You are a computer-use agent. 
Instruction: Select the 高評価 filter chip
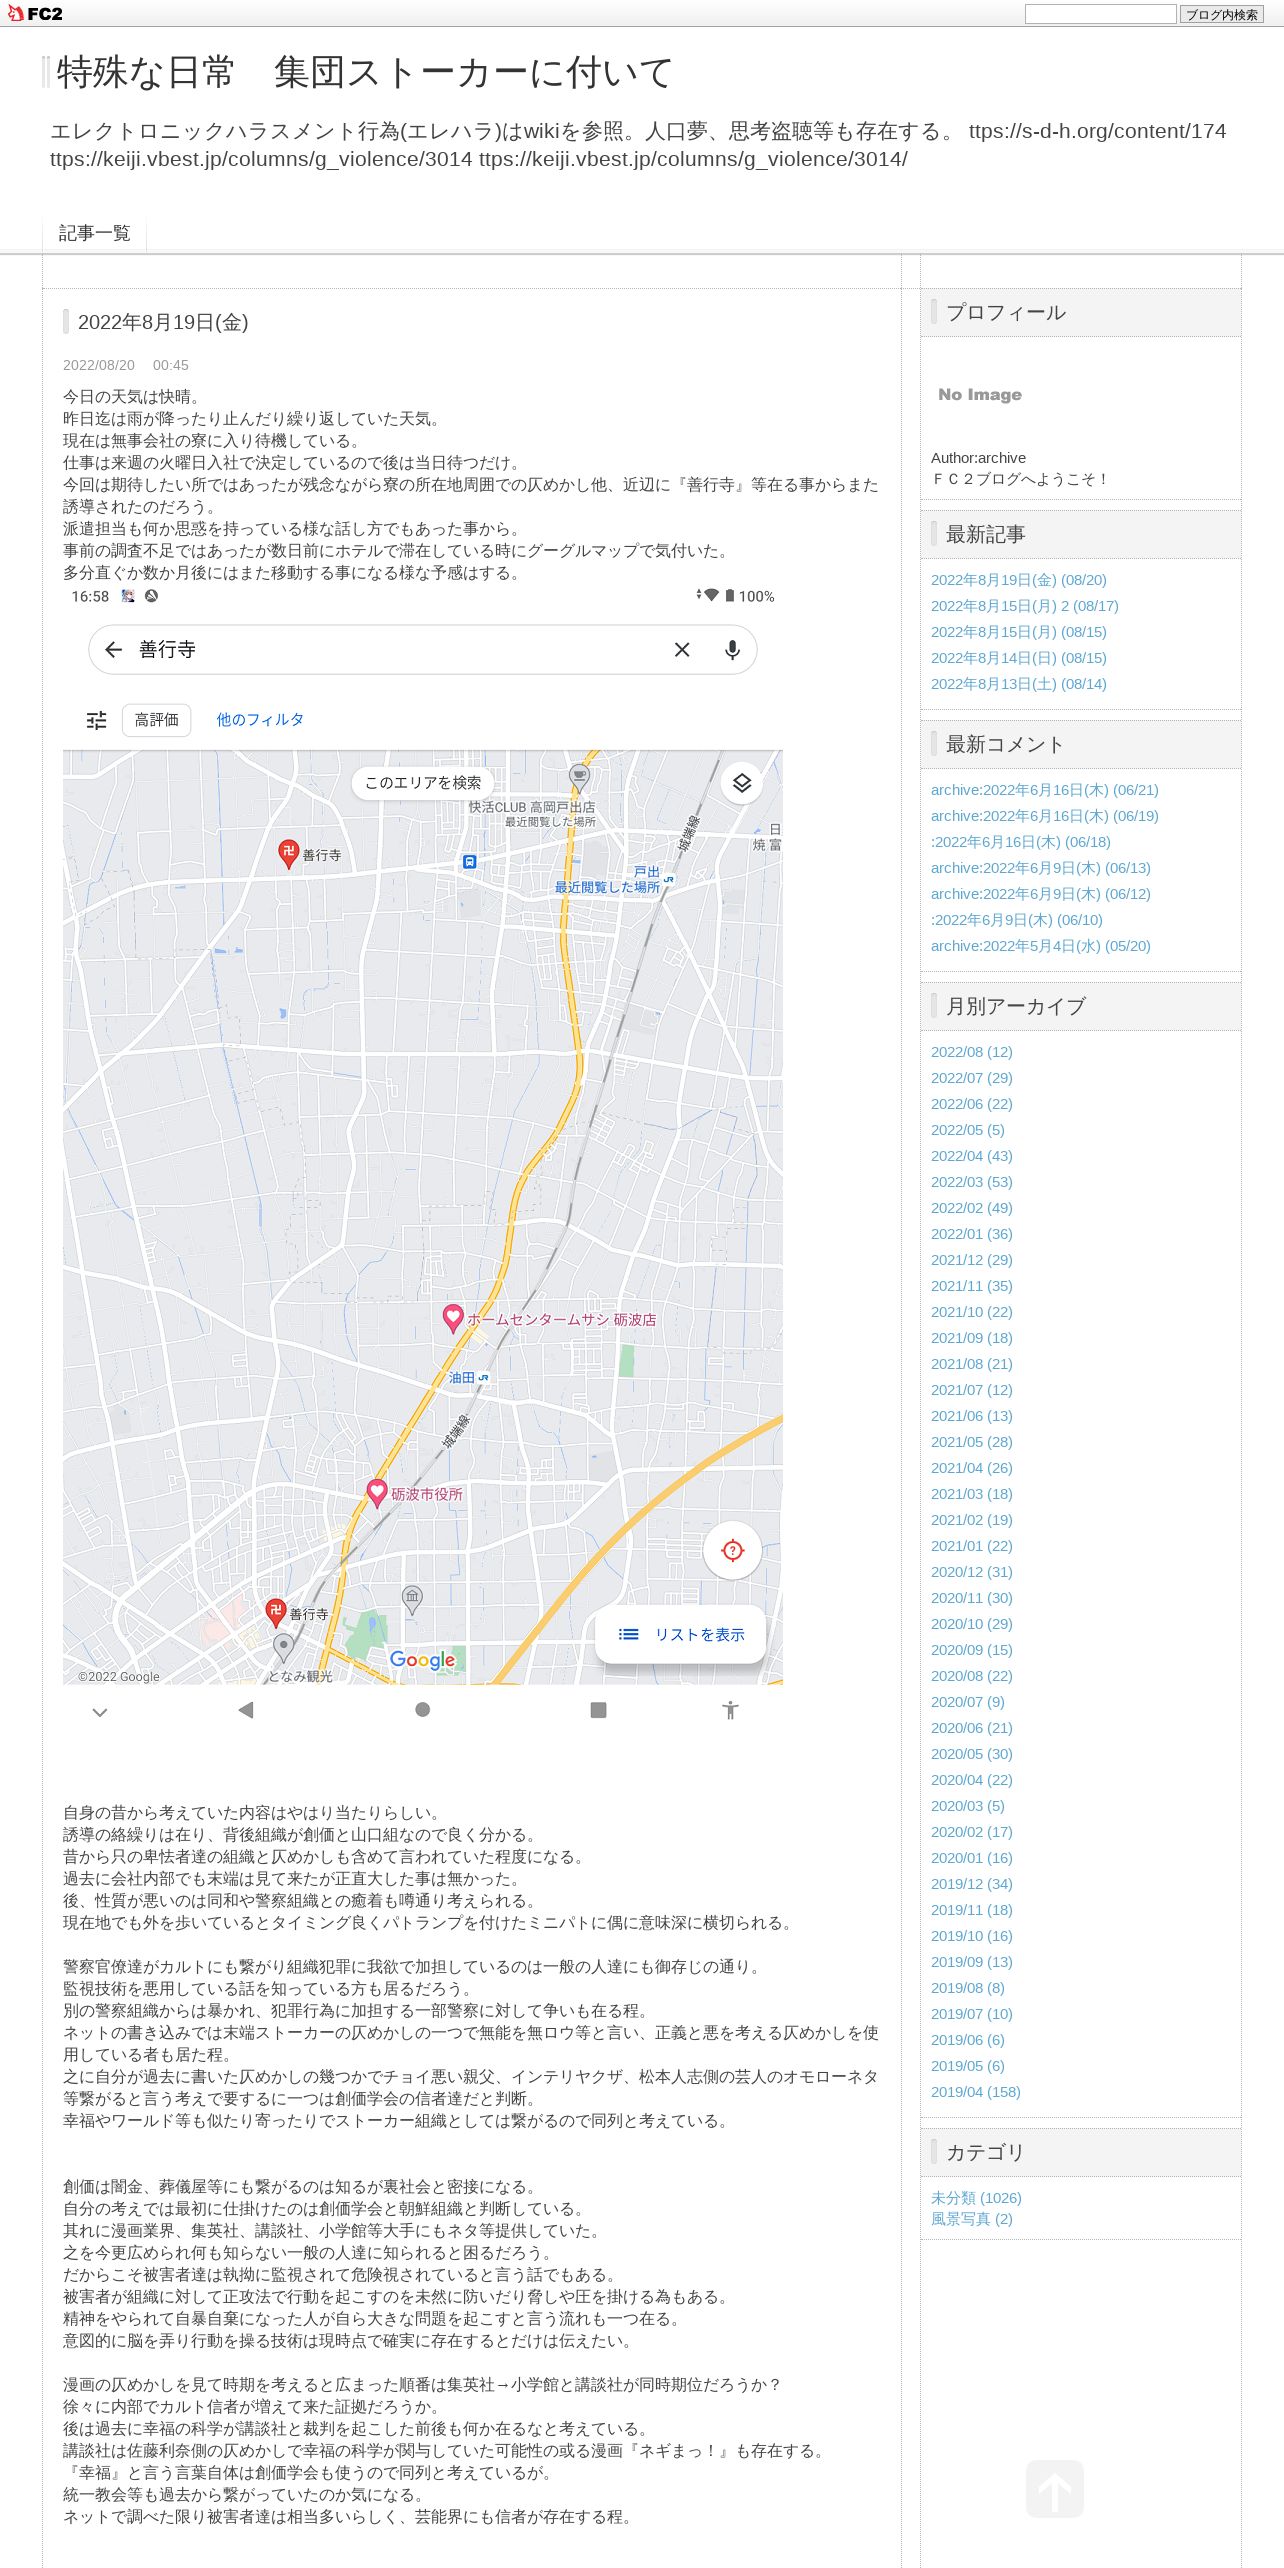point(157,720)
